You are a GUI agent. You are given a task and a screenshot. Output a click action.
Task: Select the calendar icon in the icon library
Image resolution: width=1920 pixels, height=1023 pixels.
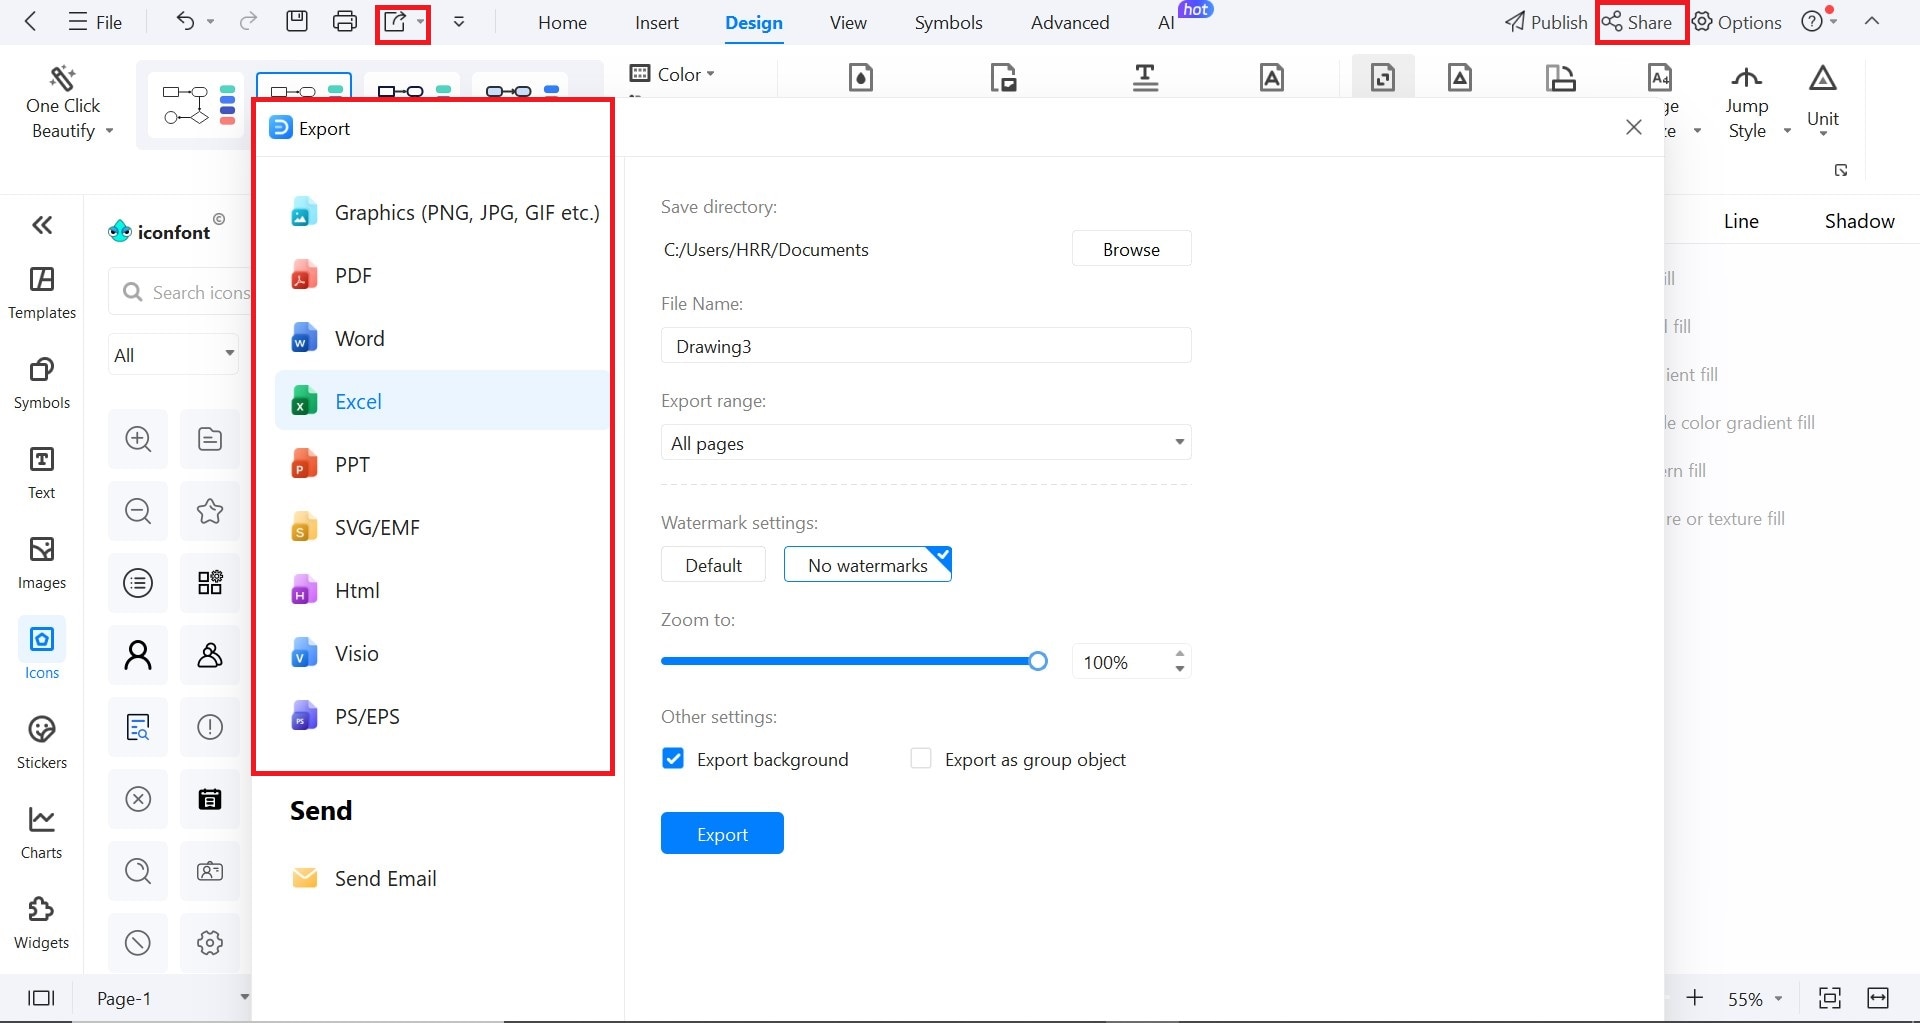coord(210,799)
